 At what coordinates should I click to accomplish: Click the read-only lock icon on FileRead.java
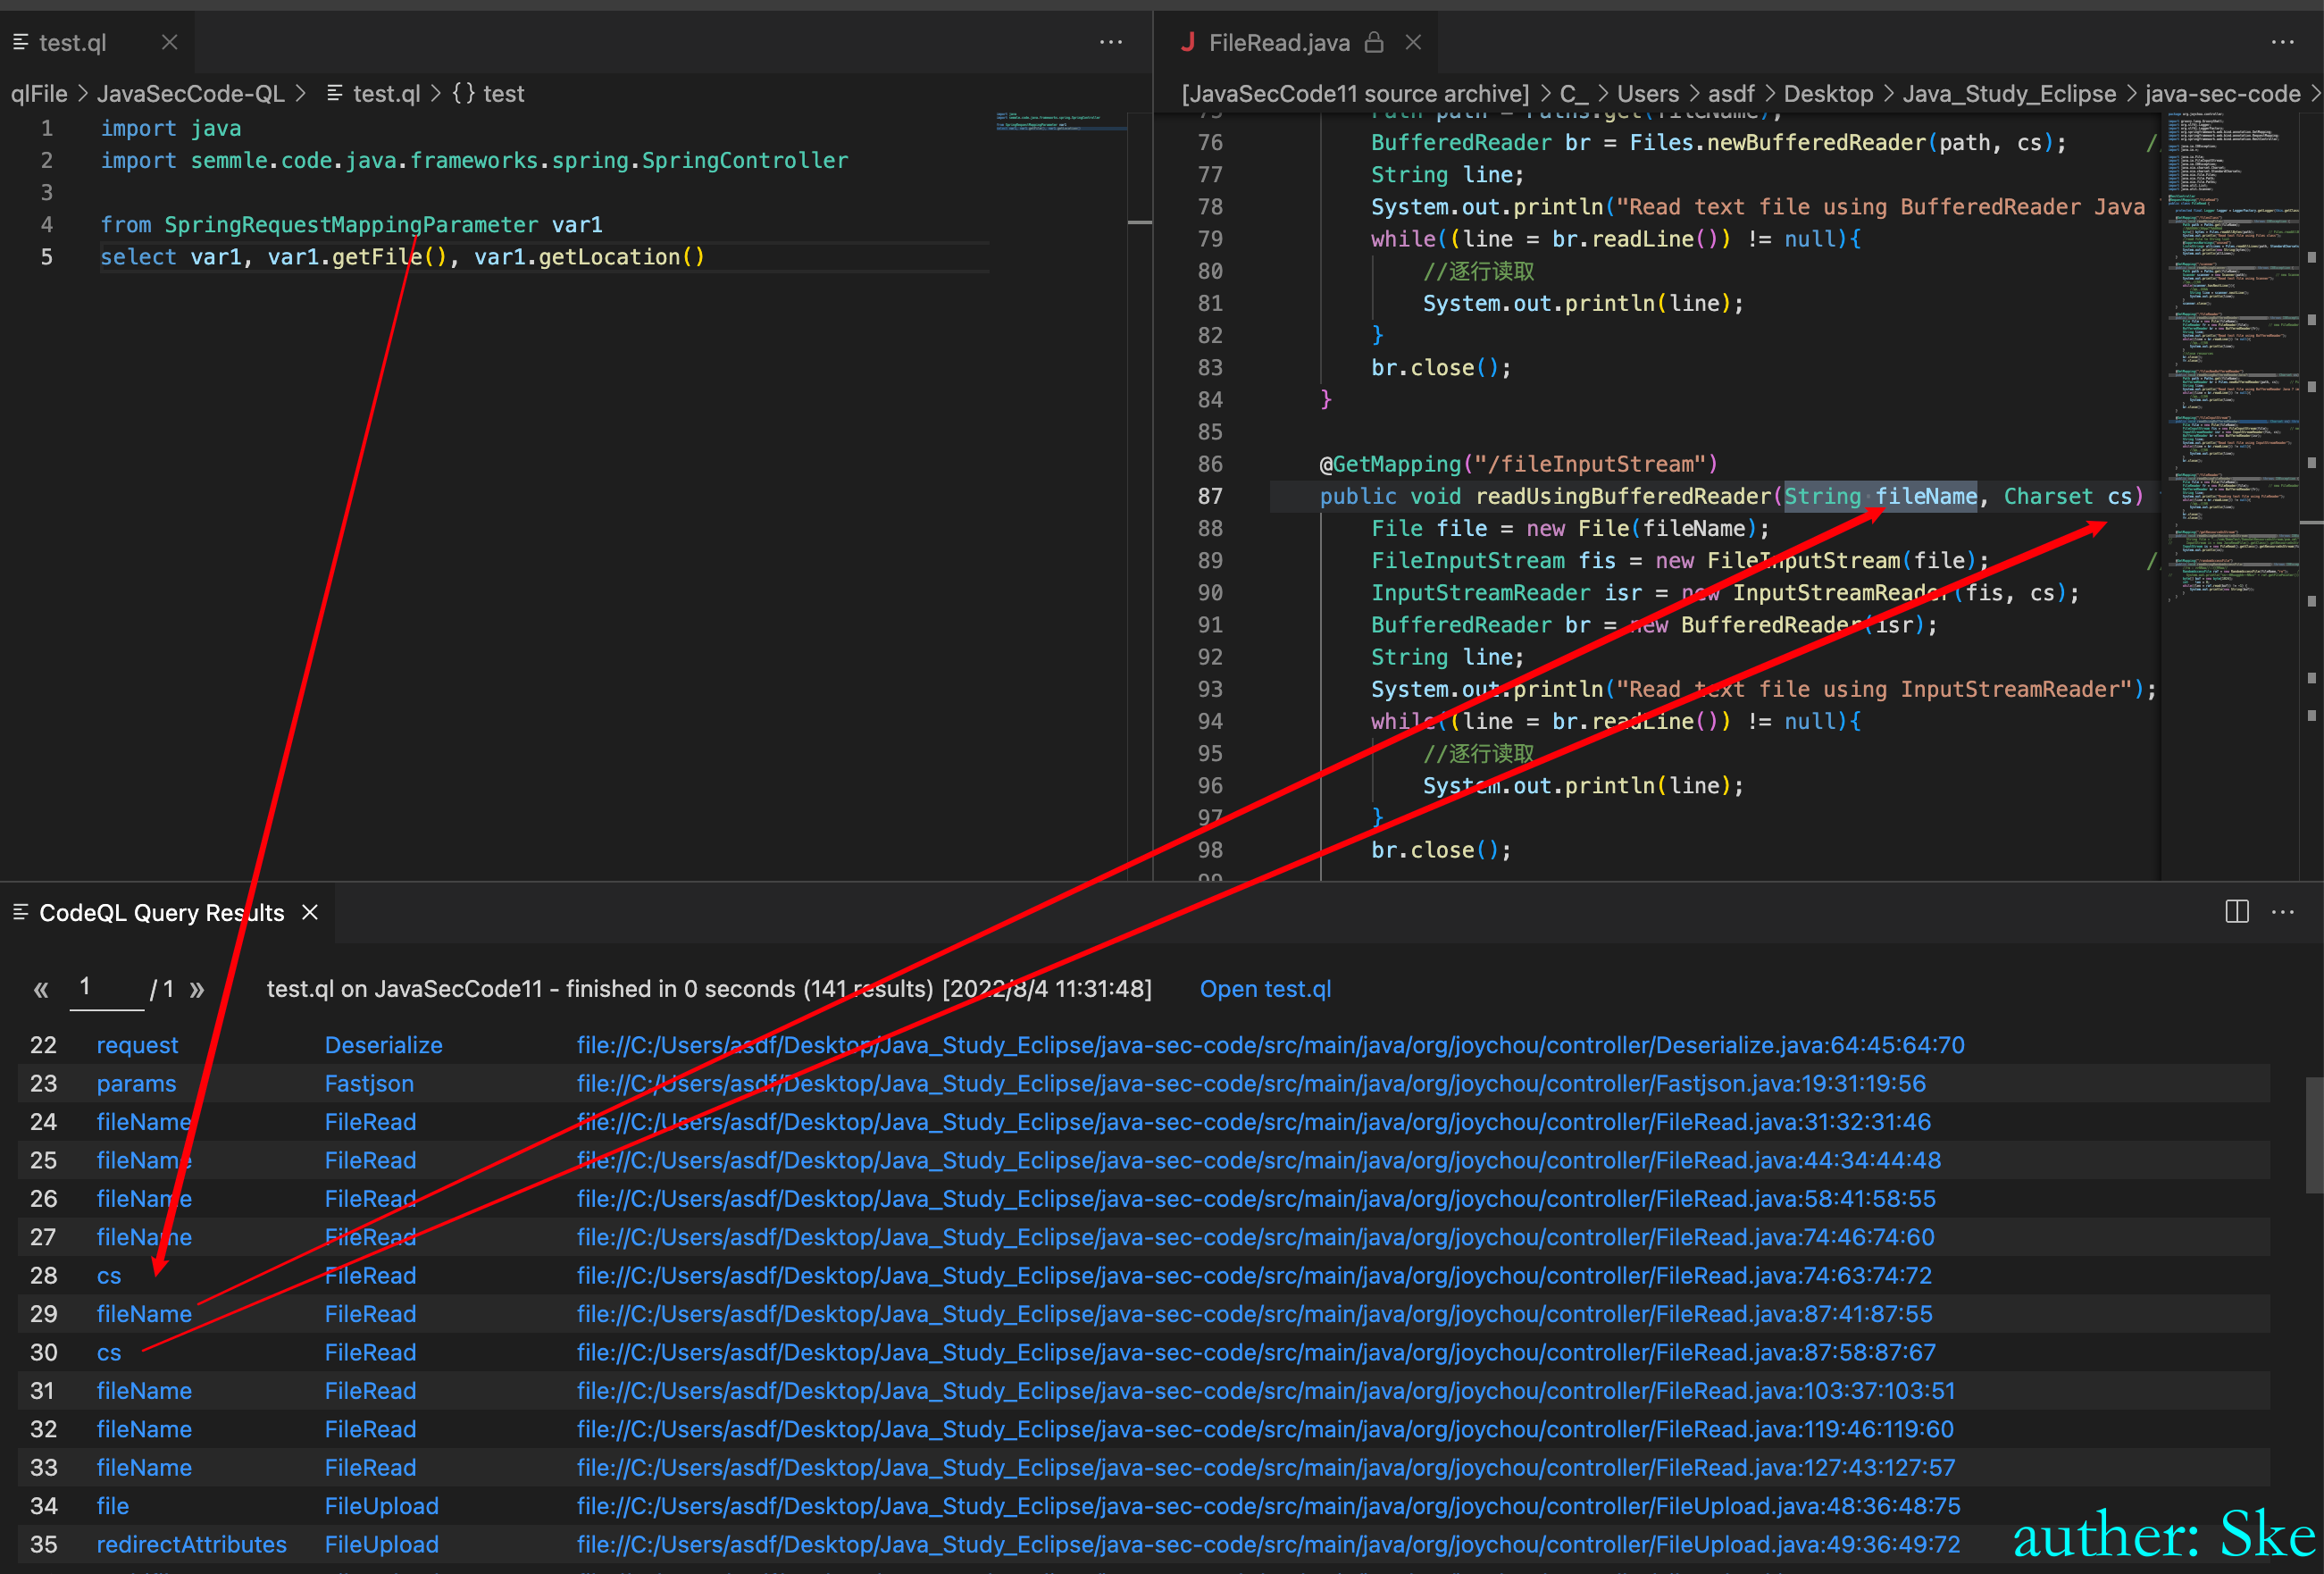pos(1375,42)
